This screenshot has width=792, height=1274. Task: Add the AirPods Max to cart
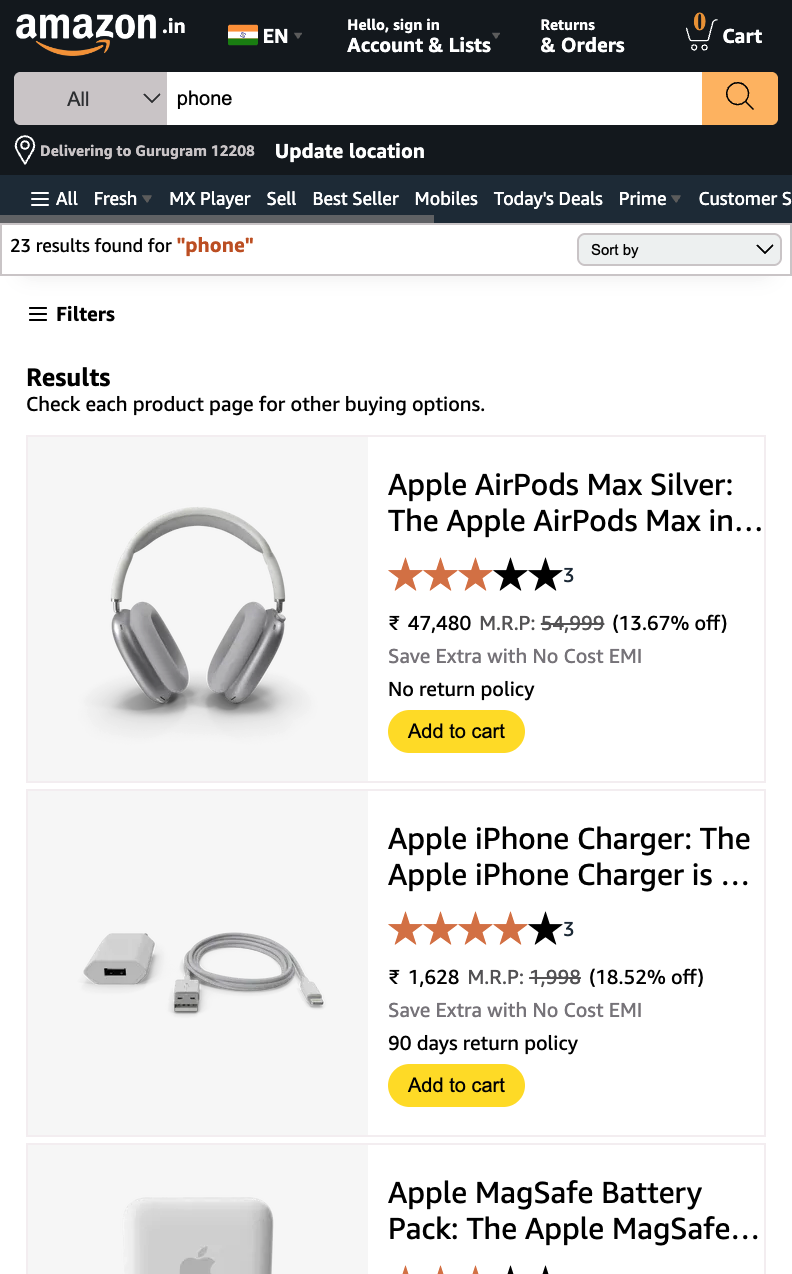[x=456, y=731]
